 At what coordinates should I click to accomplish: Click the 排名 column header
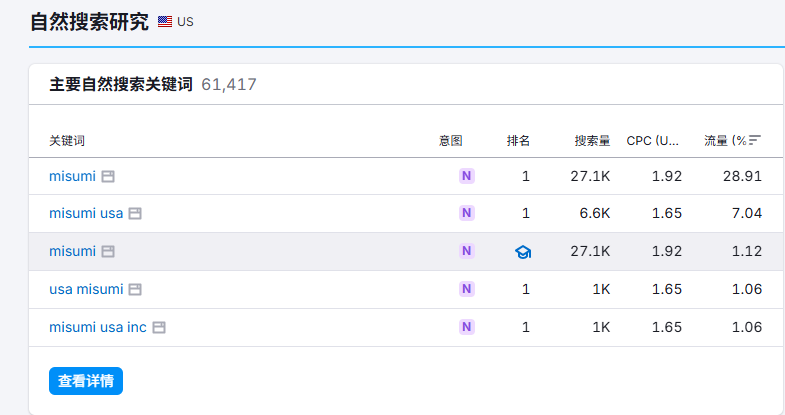pos(518,141)
